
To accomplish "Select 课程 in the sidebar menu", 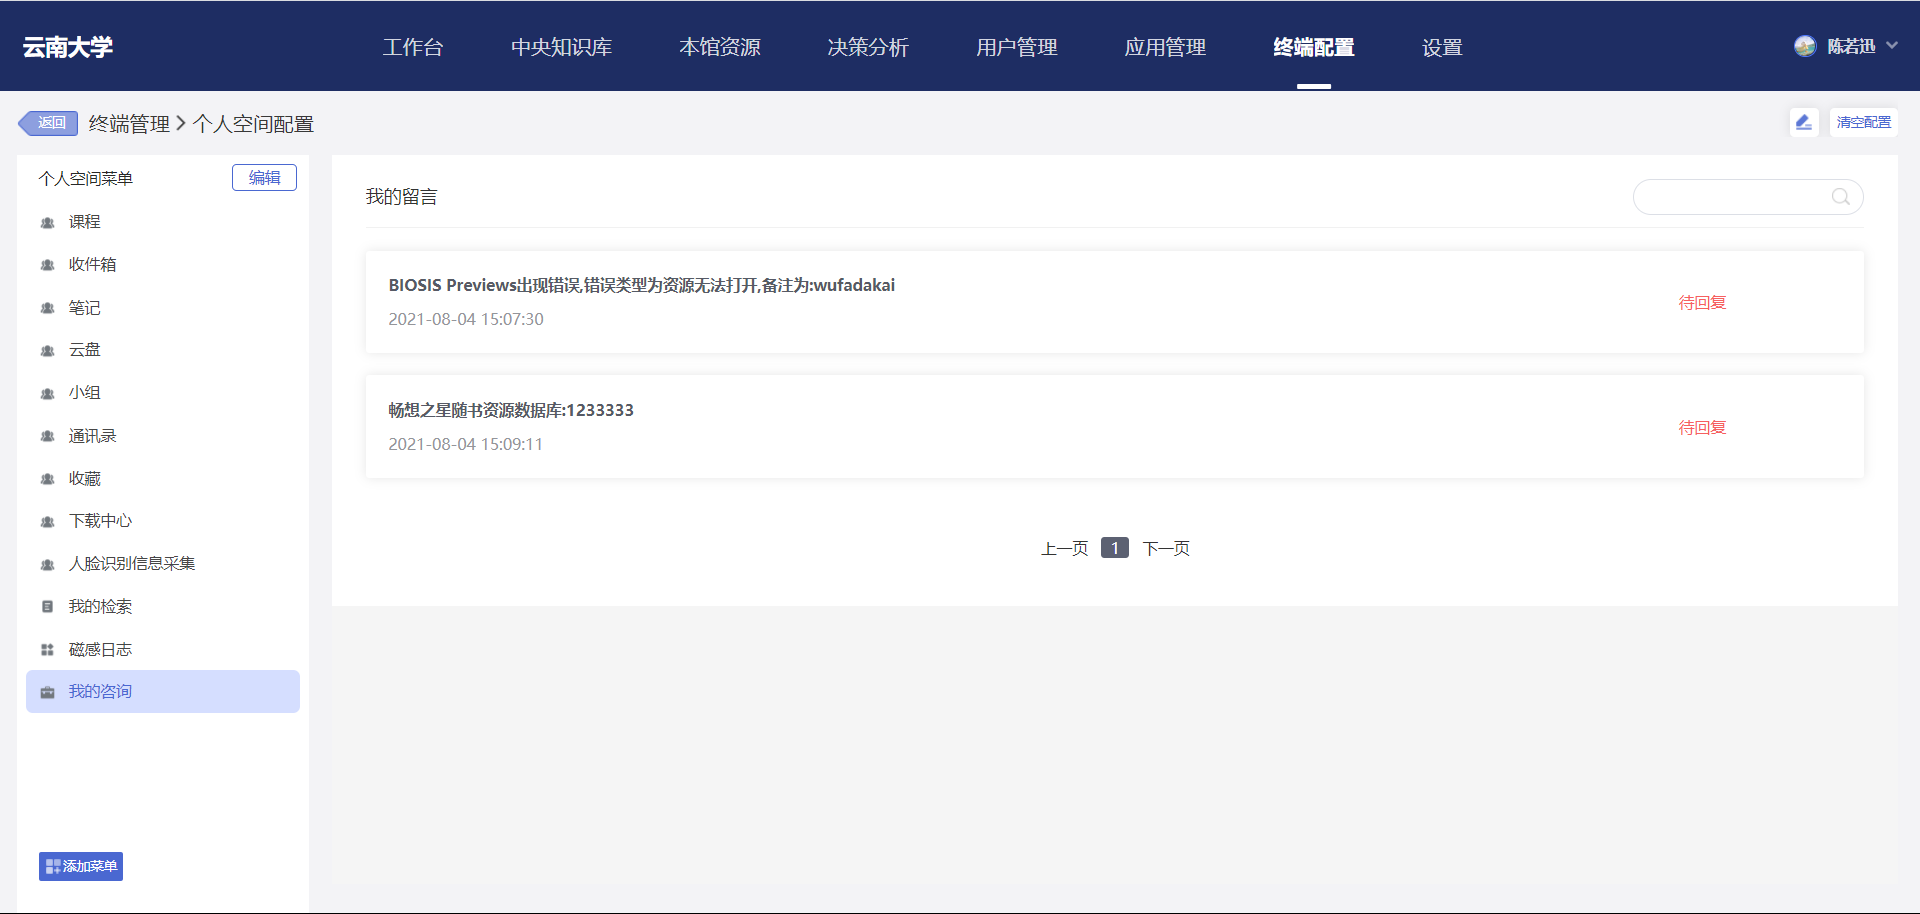I will coord(163,222).
